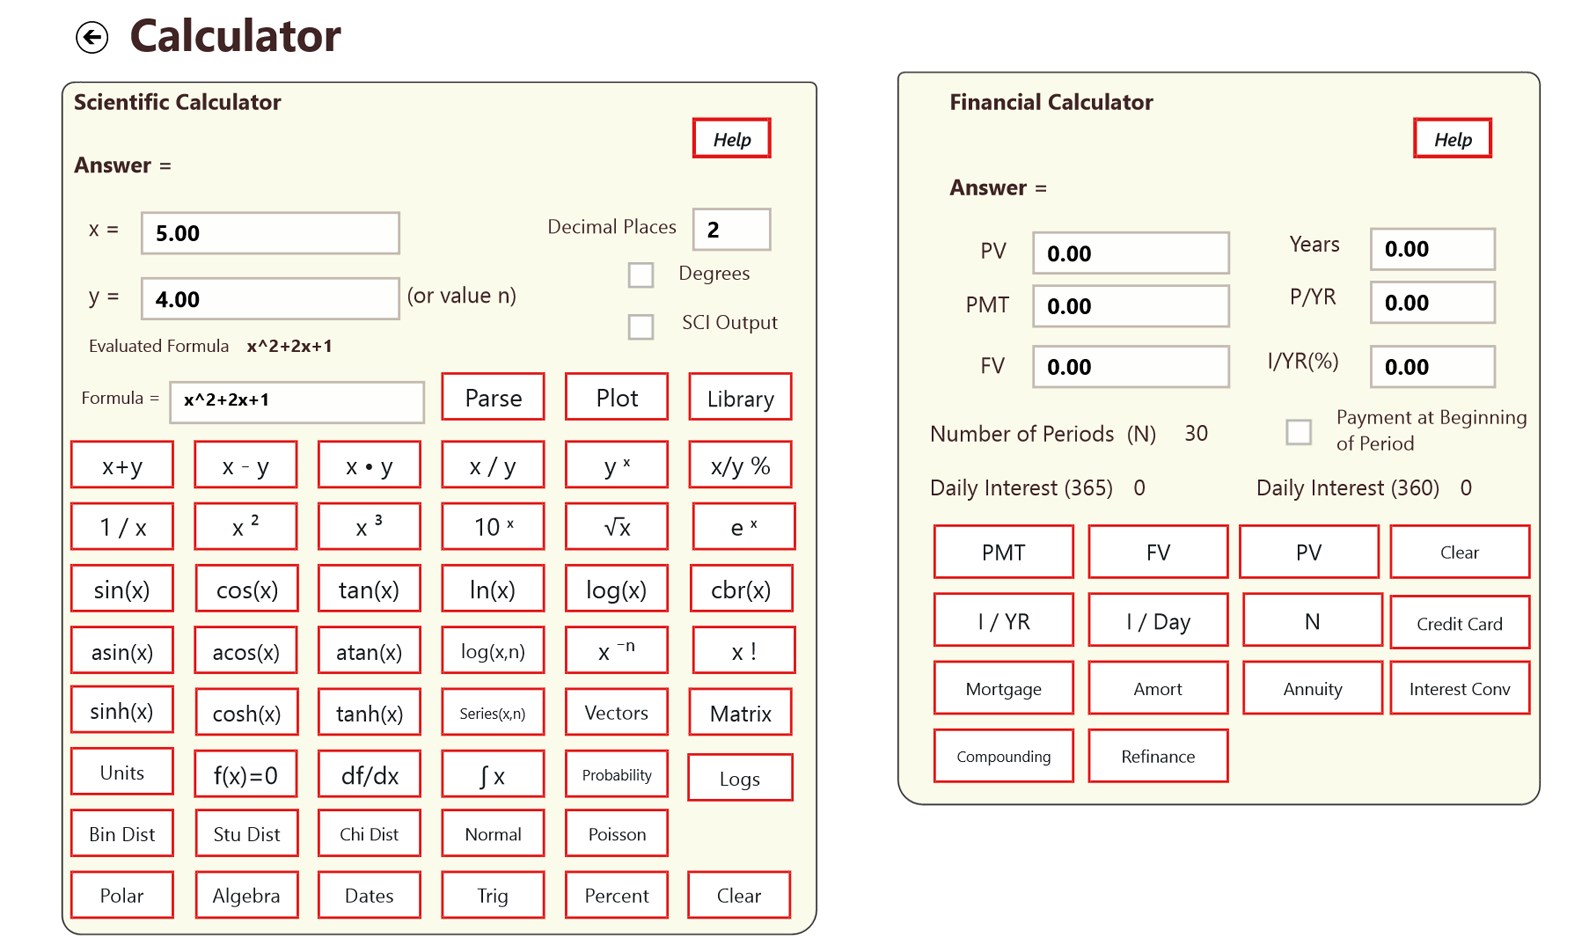This screenshot has height=945, width=1589.
Task: Open the formula Library
Action: [x=740, y=398]
